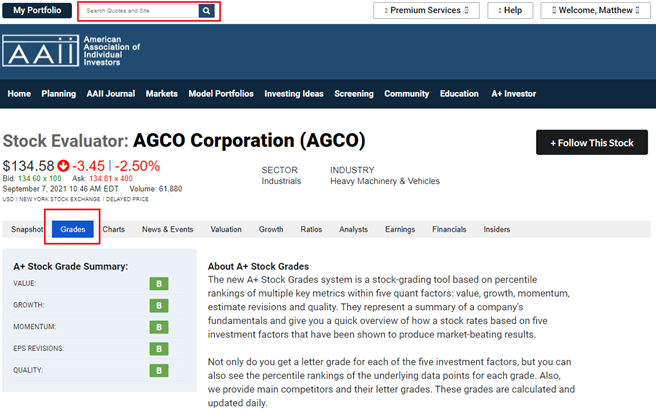Click the search magnifier icon
This screenshot has height=412, width=656.
[206, 11]
